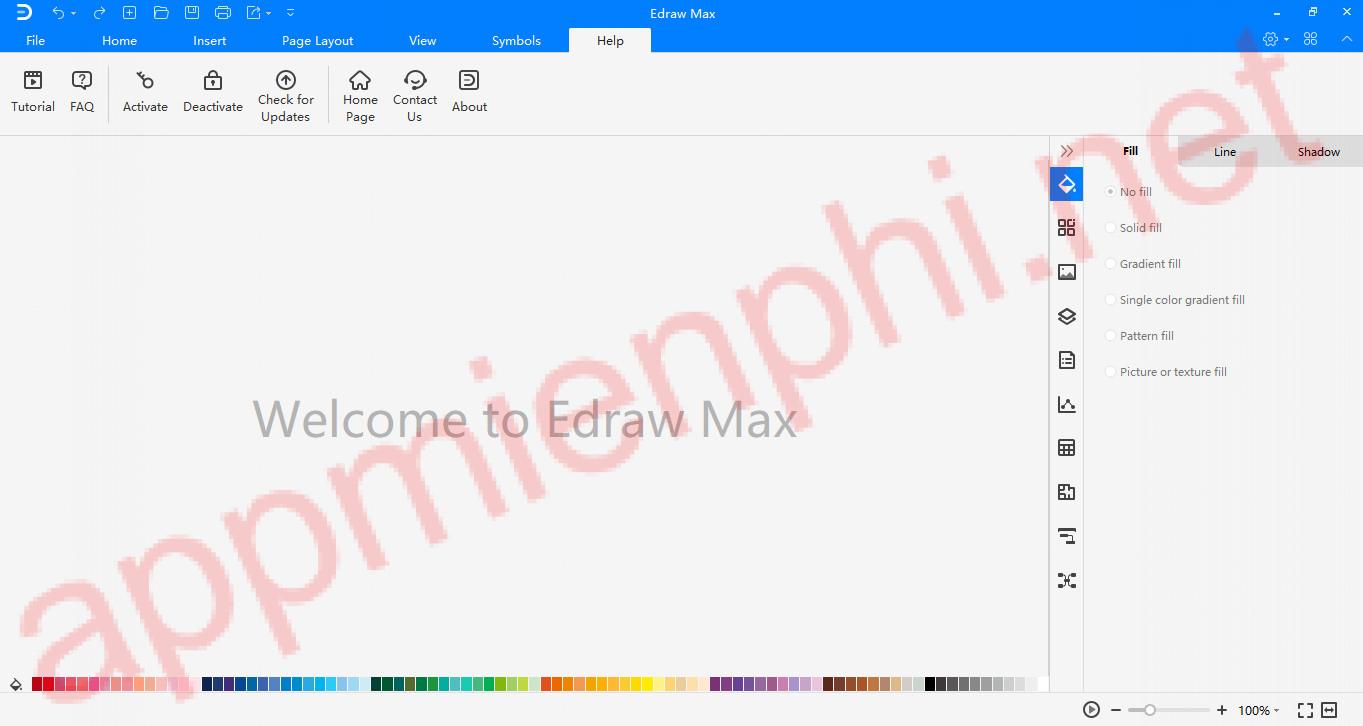Viewport: 1363px width, 726px height.
Task: Click the Redo arrow in quick access bar
Action: (99, 13)
